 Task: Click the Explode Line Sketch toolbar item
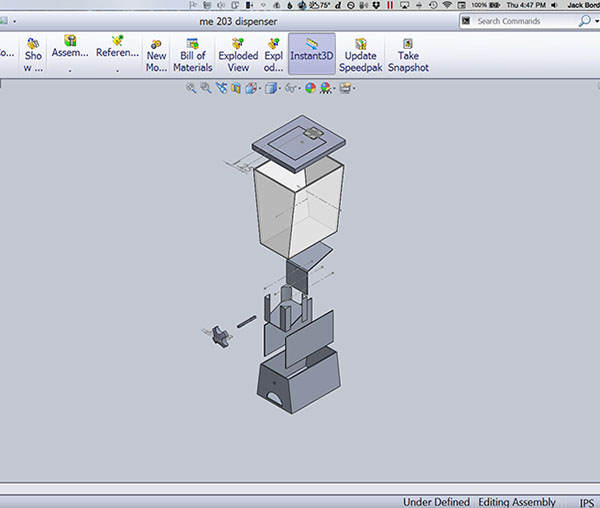[x=274, y=55]
